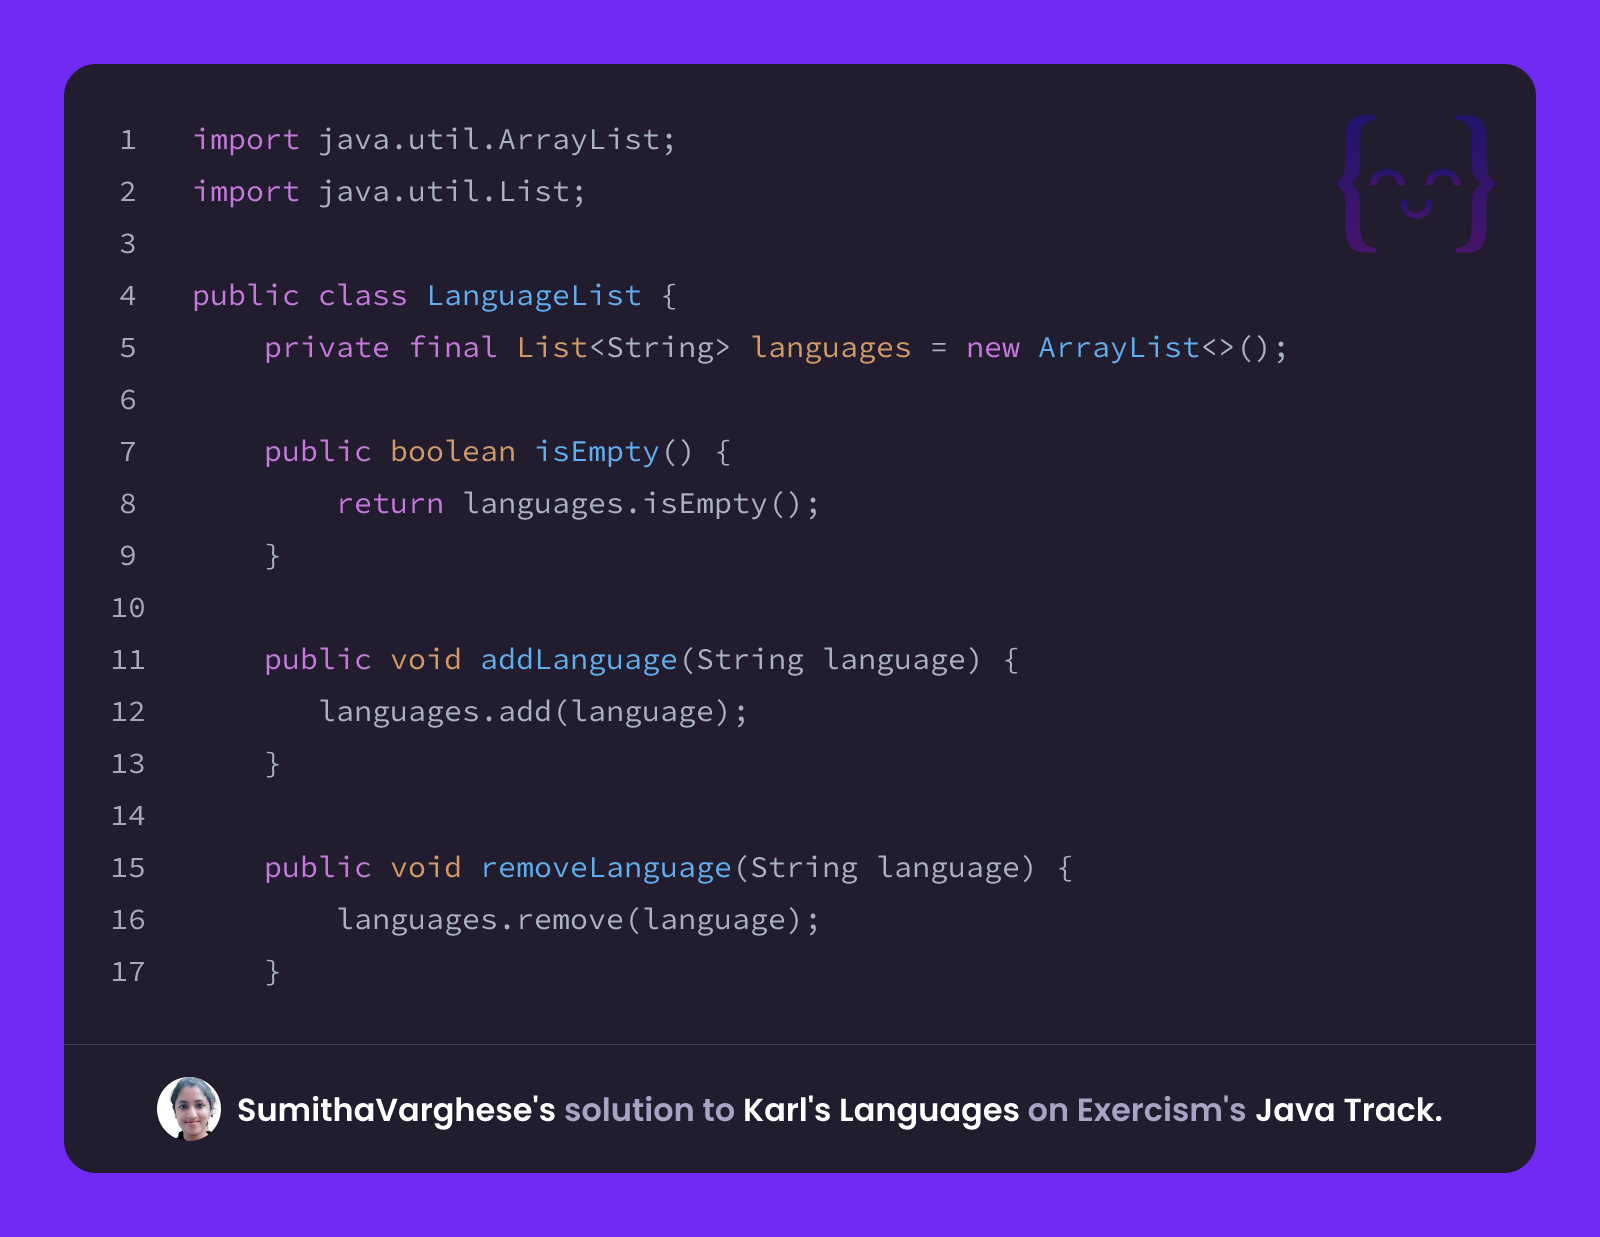Click line number 17
The width and height of the screenshot is (1600, 1237).
coord(128,972)
